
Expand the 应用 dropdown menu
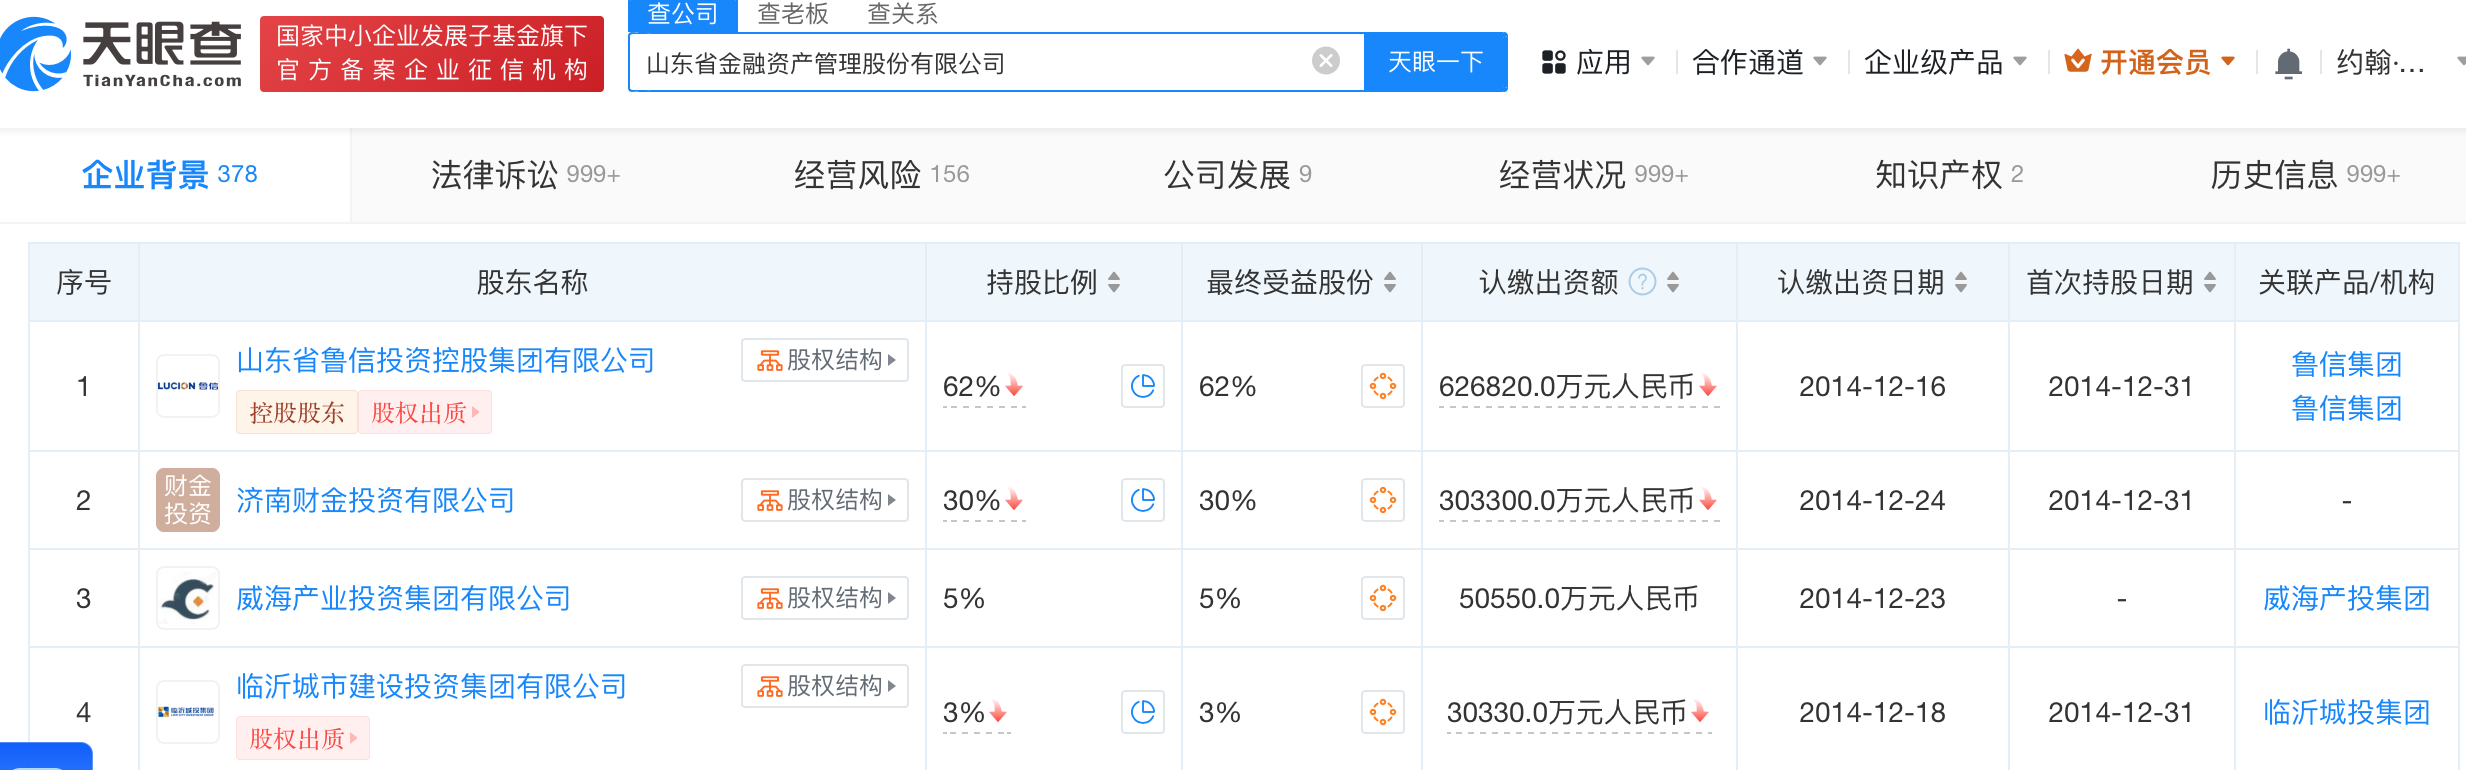pos(1598,63)
